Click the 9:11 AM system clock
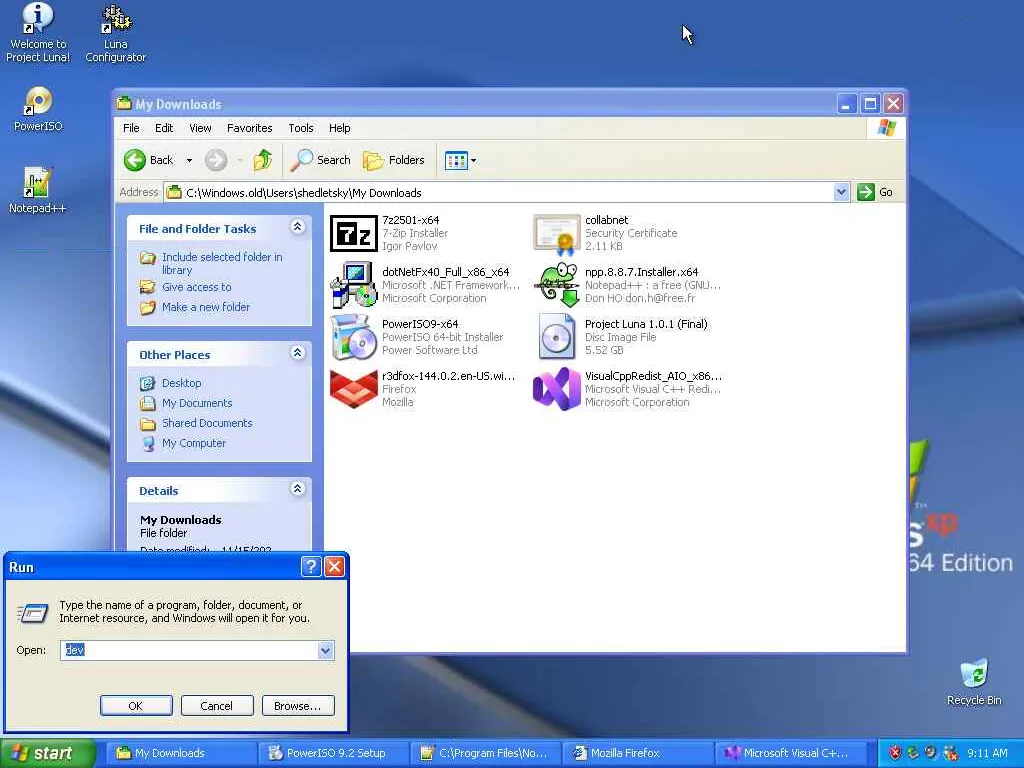 click(987, 753)
